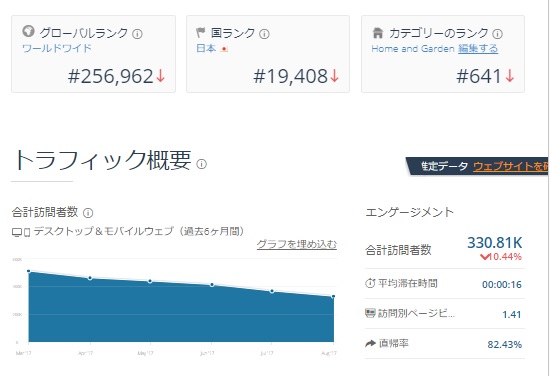Click the page views icon beside 訪問別ページビ…
The width and height of the screenshot is (550, 376).
click(370, 313)
